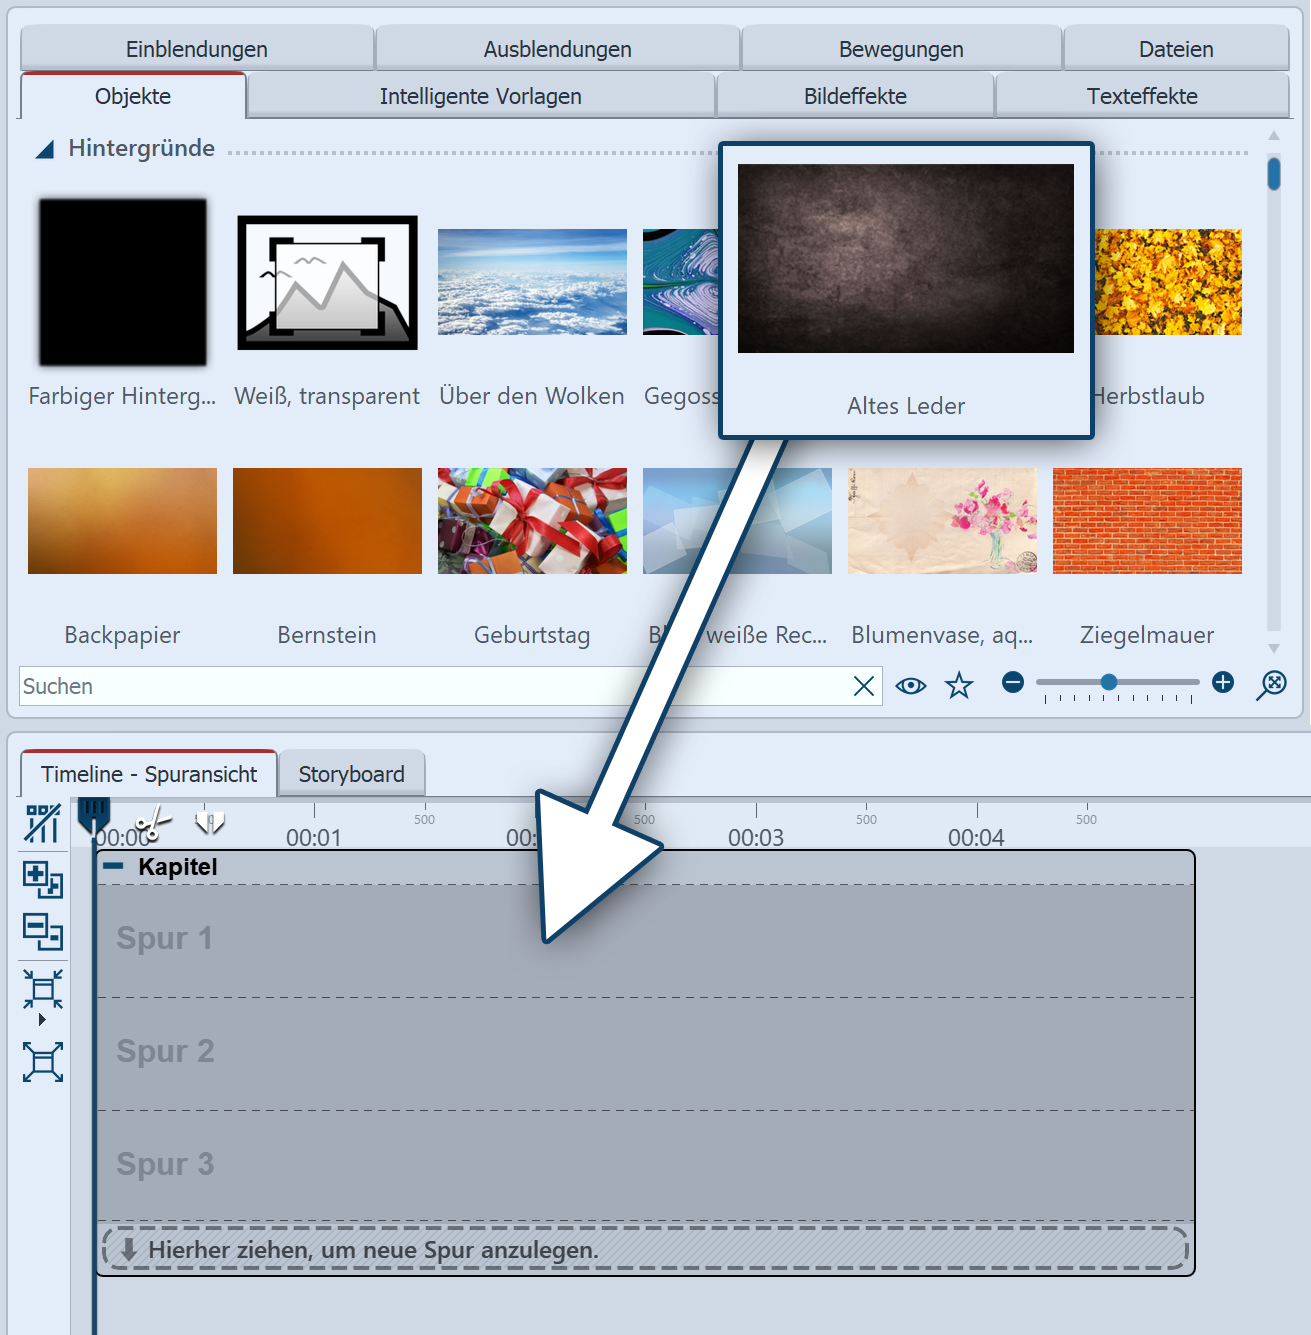Click the Kapitel header label

(177, 866)
